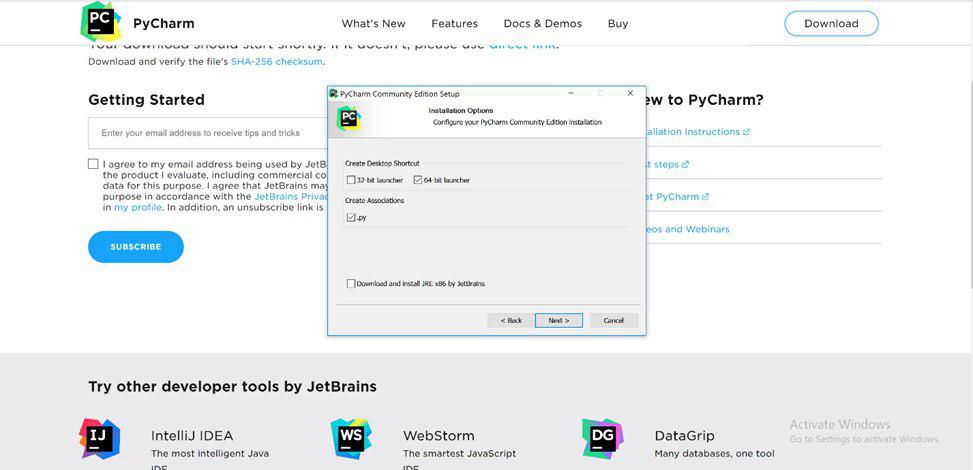Click the PyCharm logo inside setup dialog

(x=347, y=118)
